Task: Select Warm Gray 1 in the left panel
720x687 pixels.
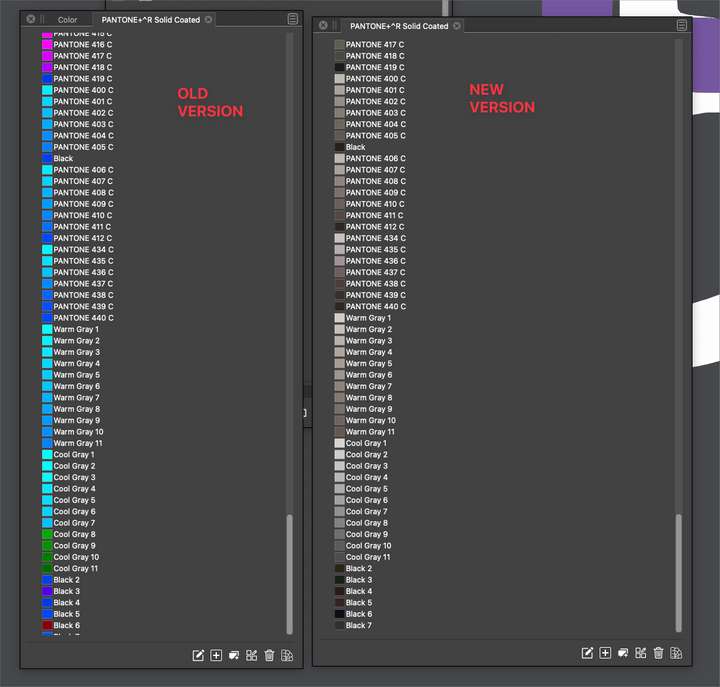Action: pos(76,329)
